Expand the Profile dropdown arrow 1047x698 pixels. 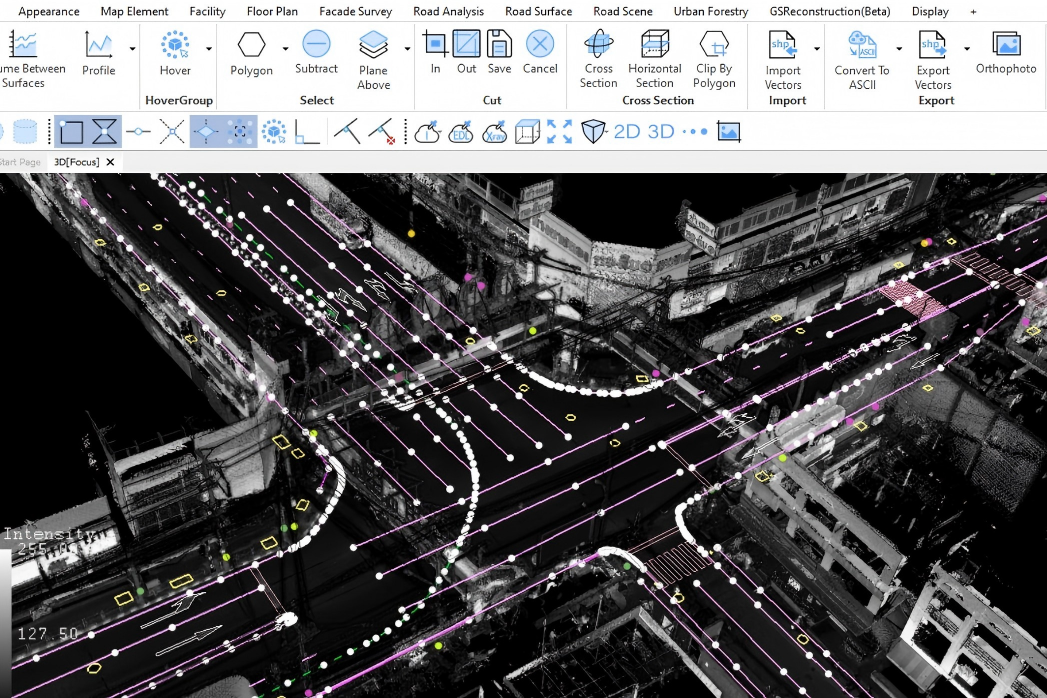click(132, 48)
